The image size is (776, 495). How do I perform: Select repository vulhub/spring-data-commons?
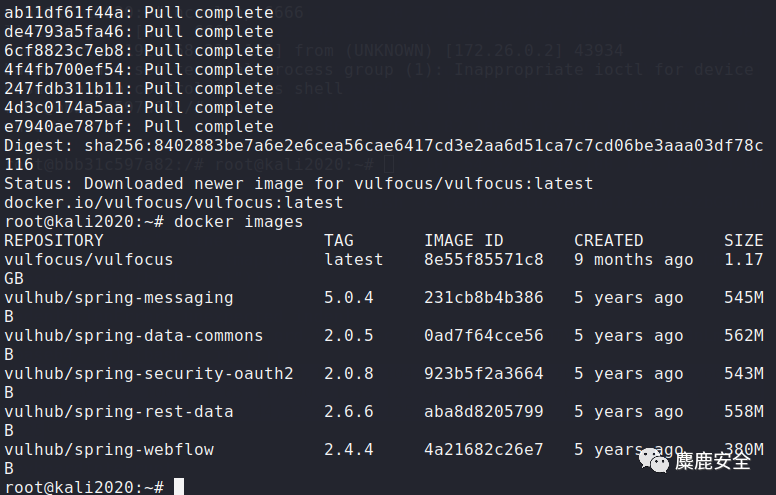134,336
